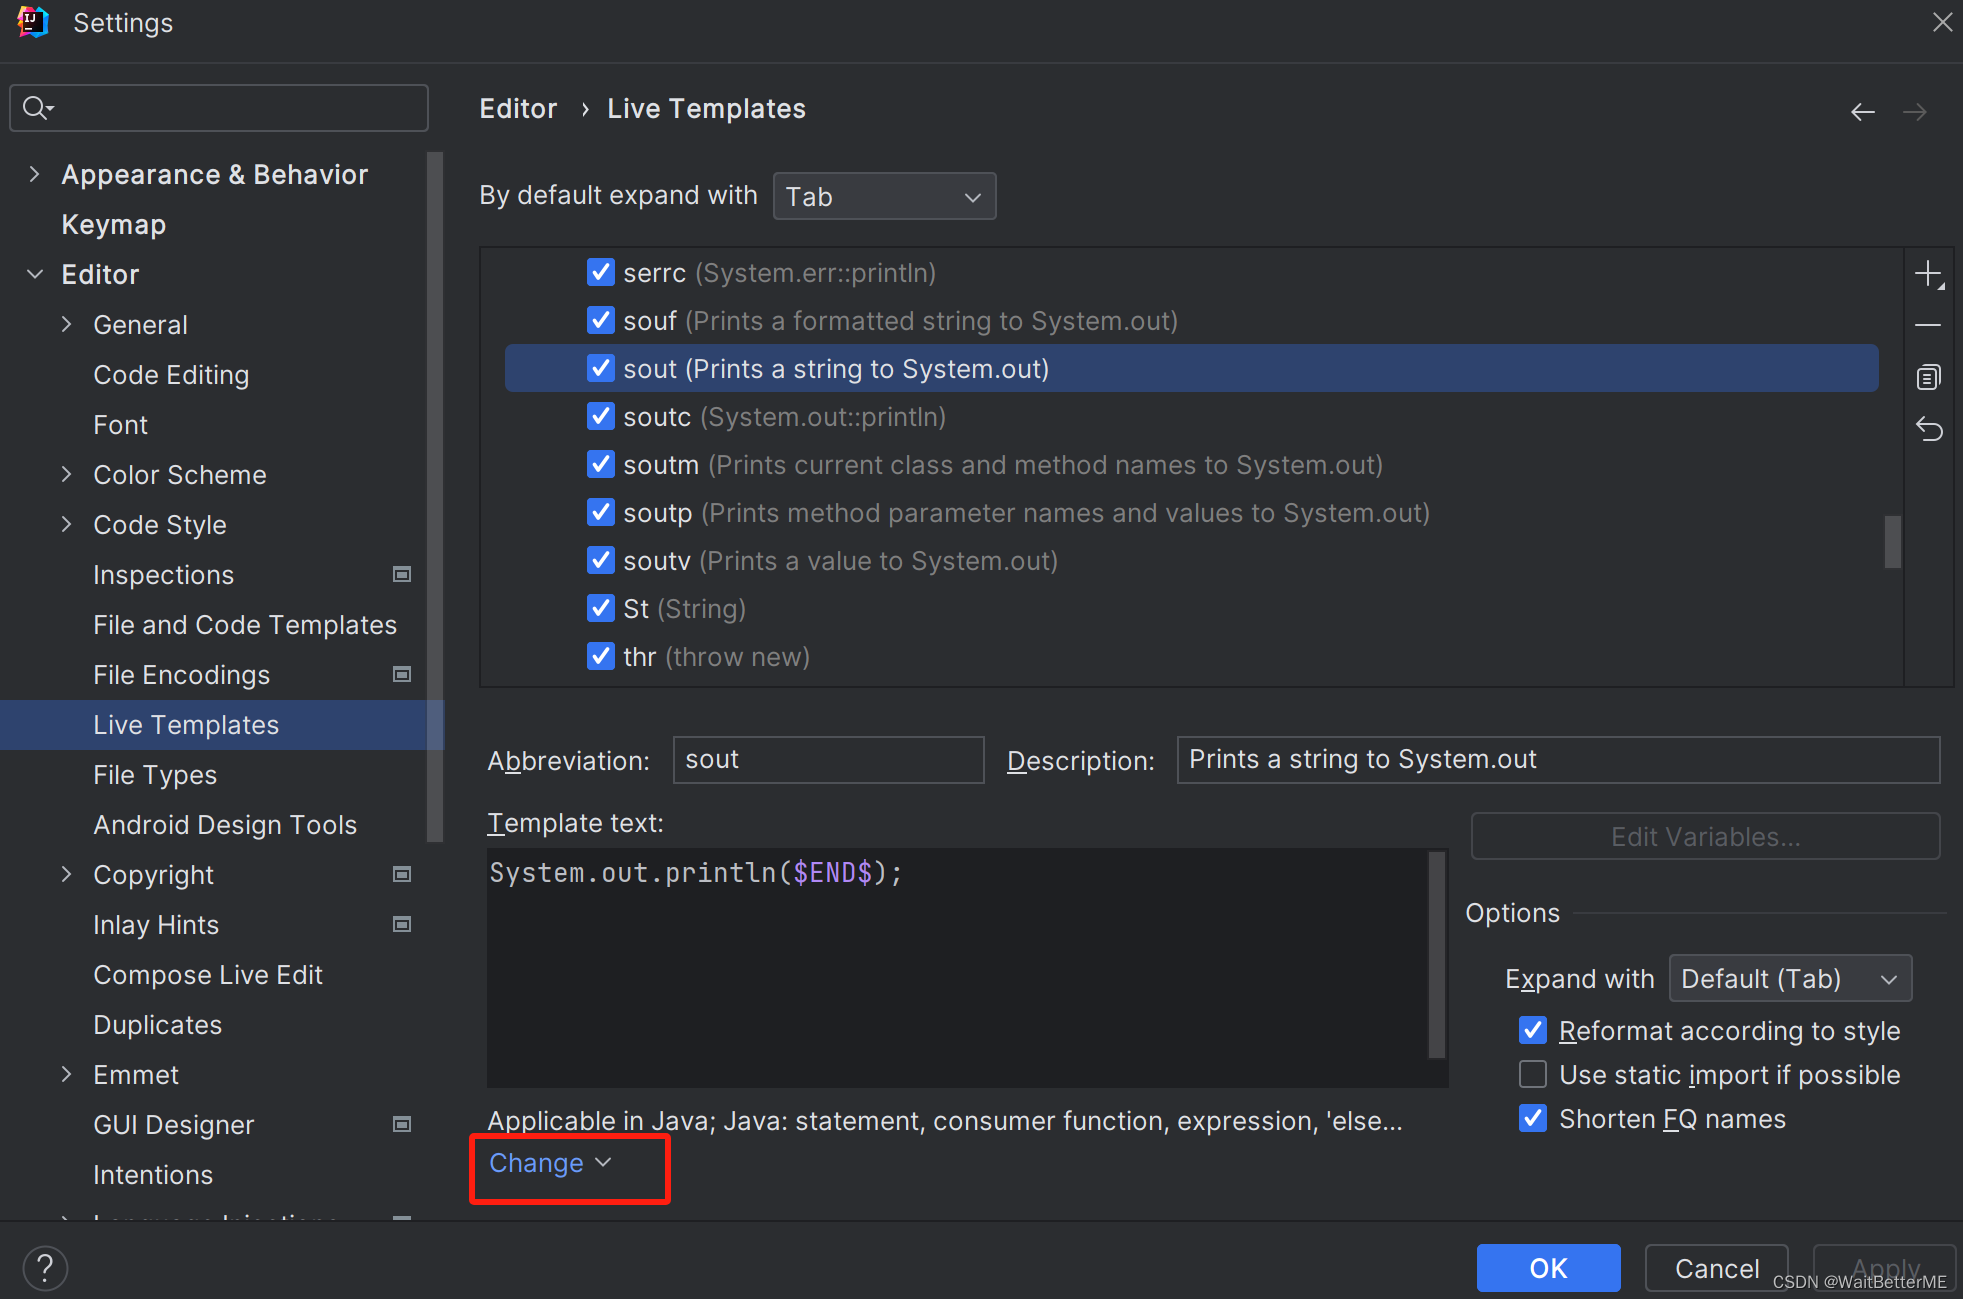The image size is (1963, 1299).
Task: Uncheck the souf template checkbox
Action: click(x=601, y=320)
